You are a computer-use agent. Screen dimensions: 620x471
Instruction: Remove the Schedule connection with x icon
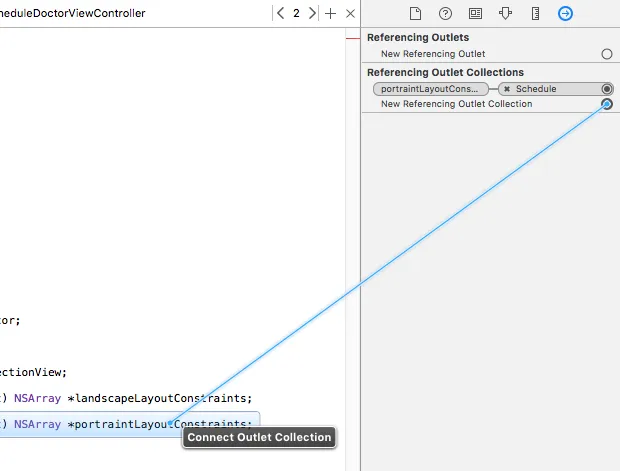[507, 89]
